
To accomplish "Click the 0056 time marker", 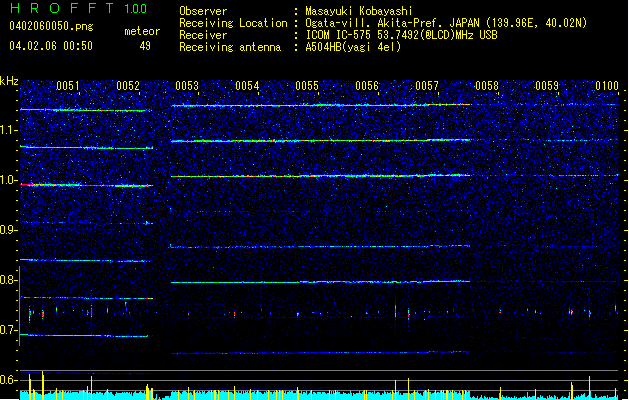I will (x=367, y=86).
